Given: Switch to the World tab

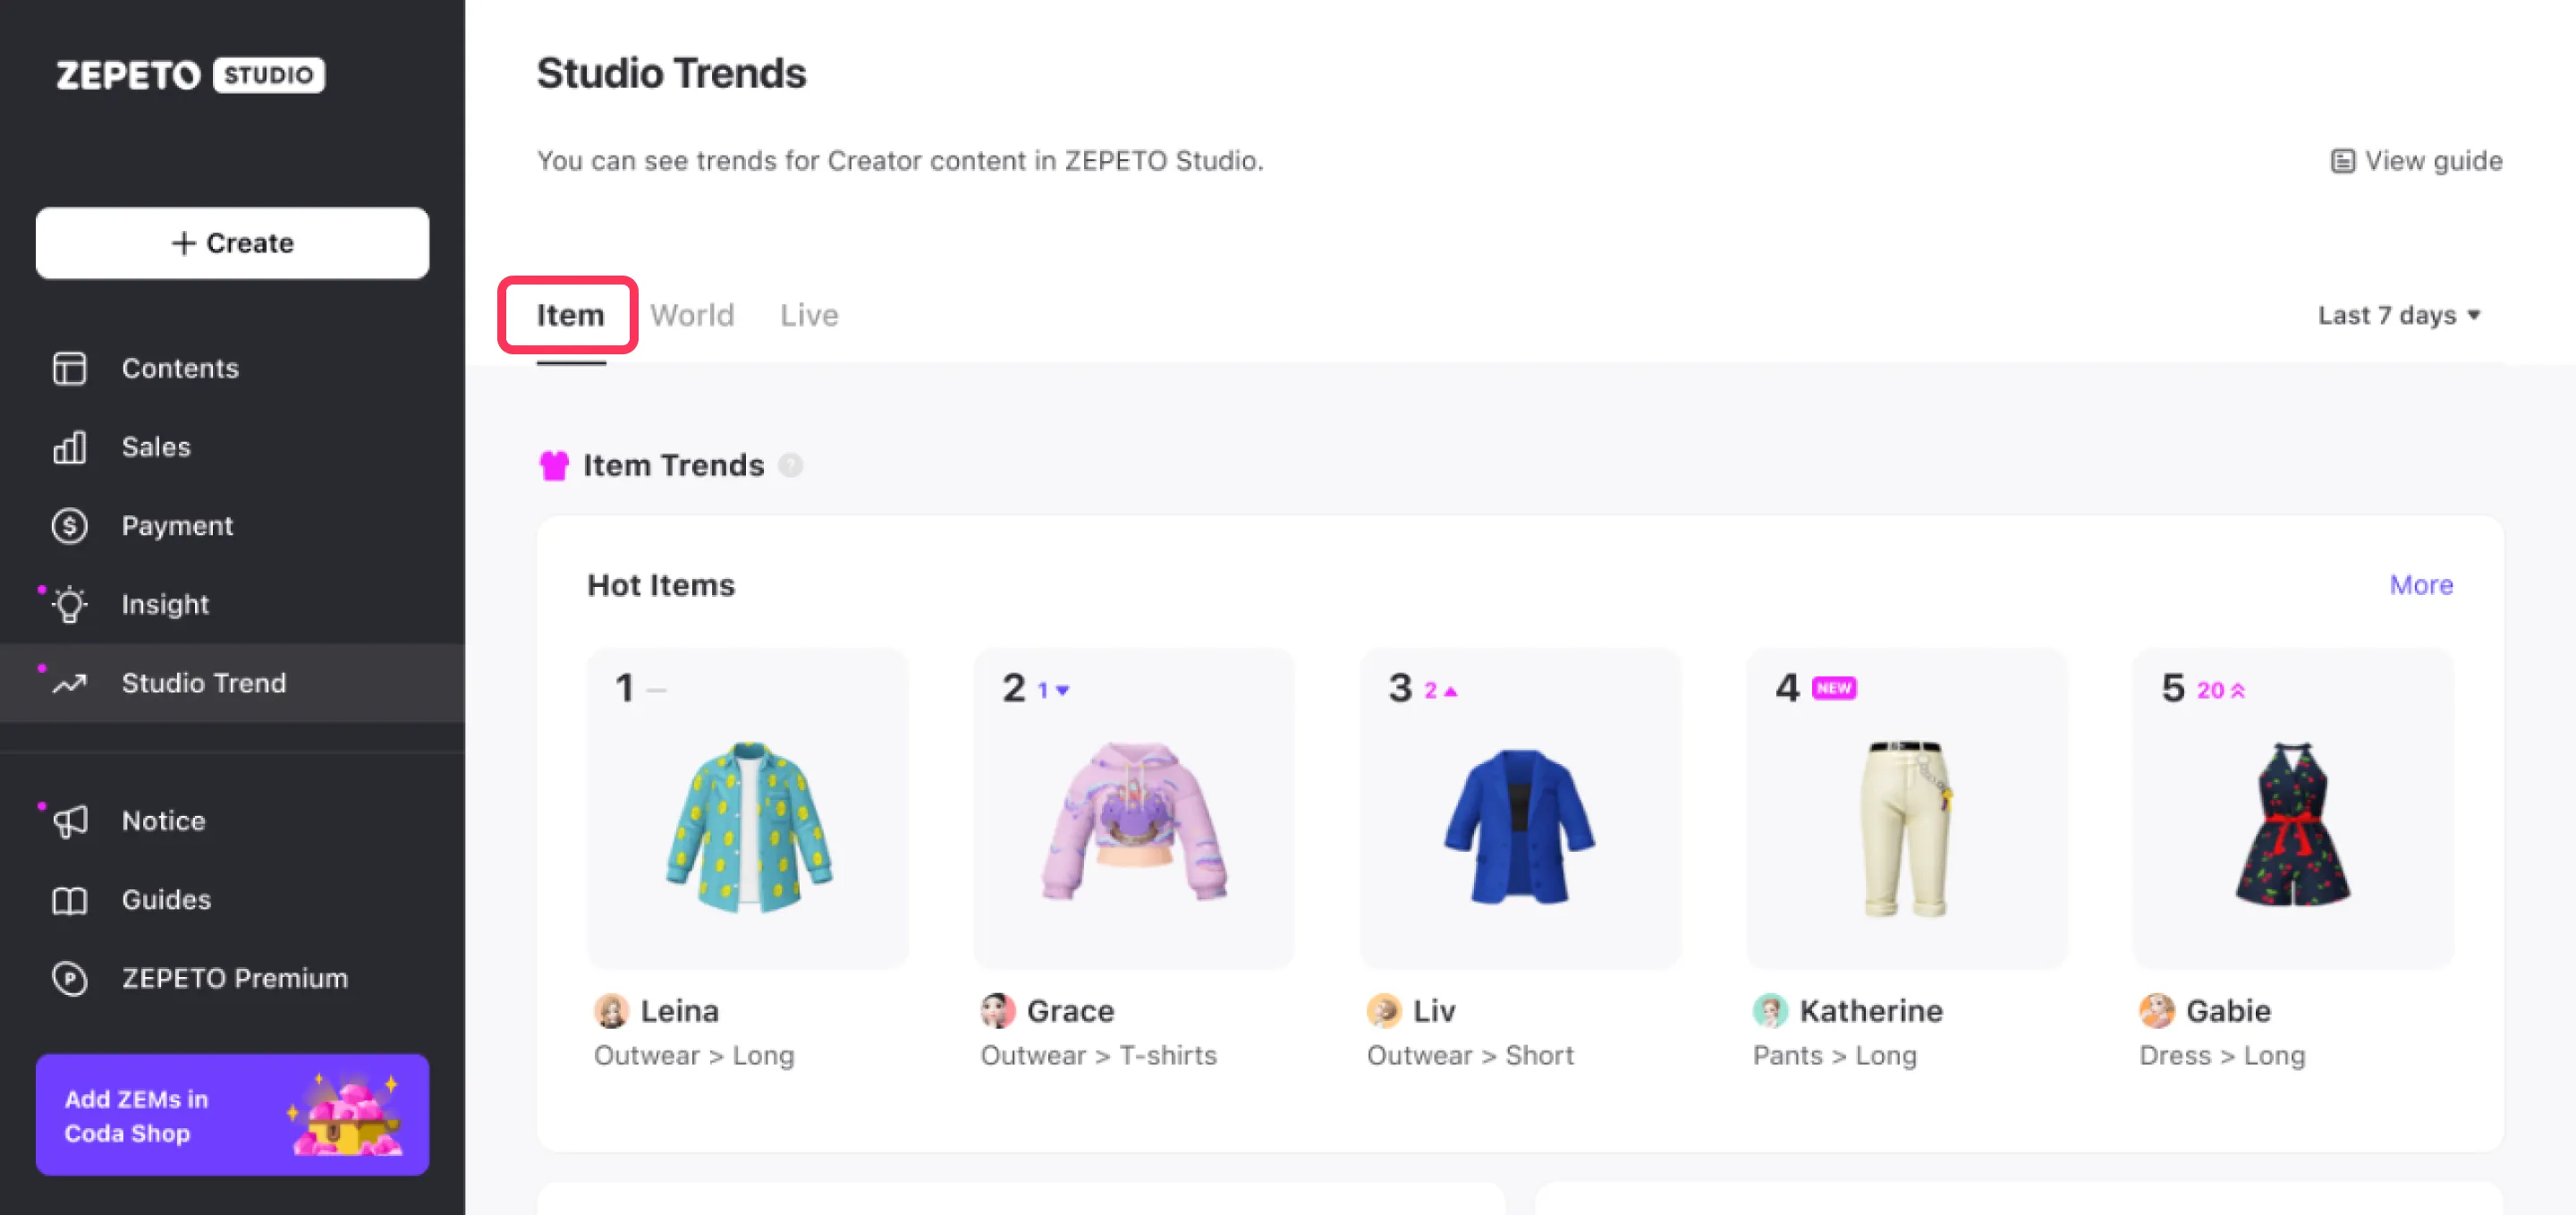Looking at the screenshot, I should 692,315.
